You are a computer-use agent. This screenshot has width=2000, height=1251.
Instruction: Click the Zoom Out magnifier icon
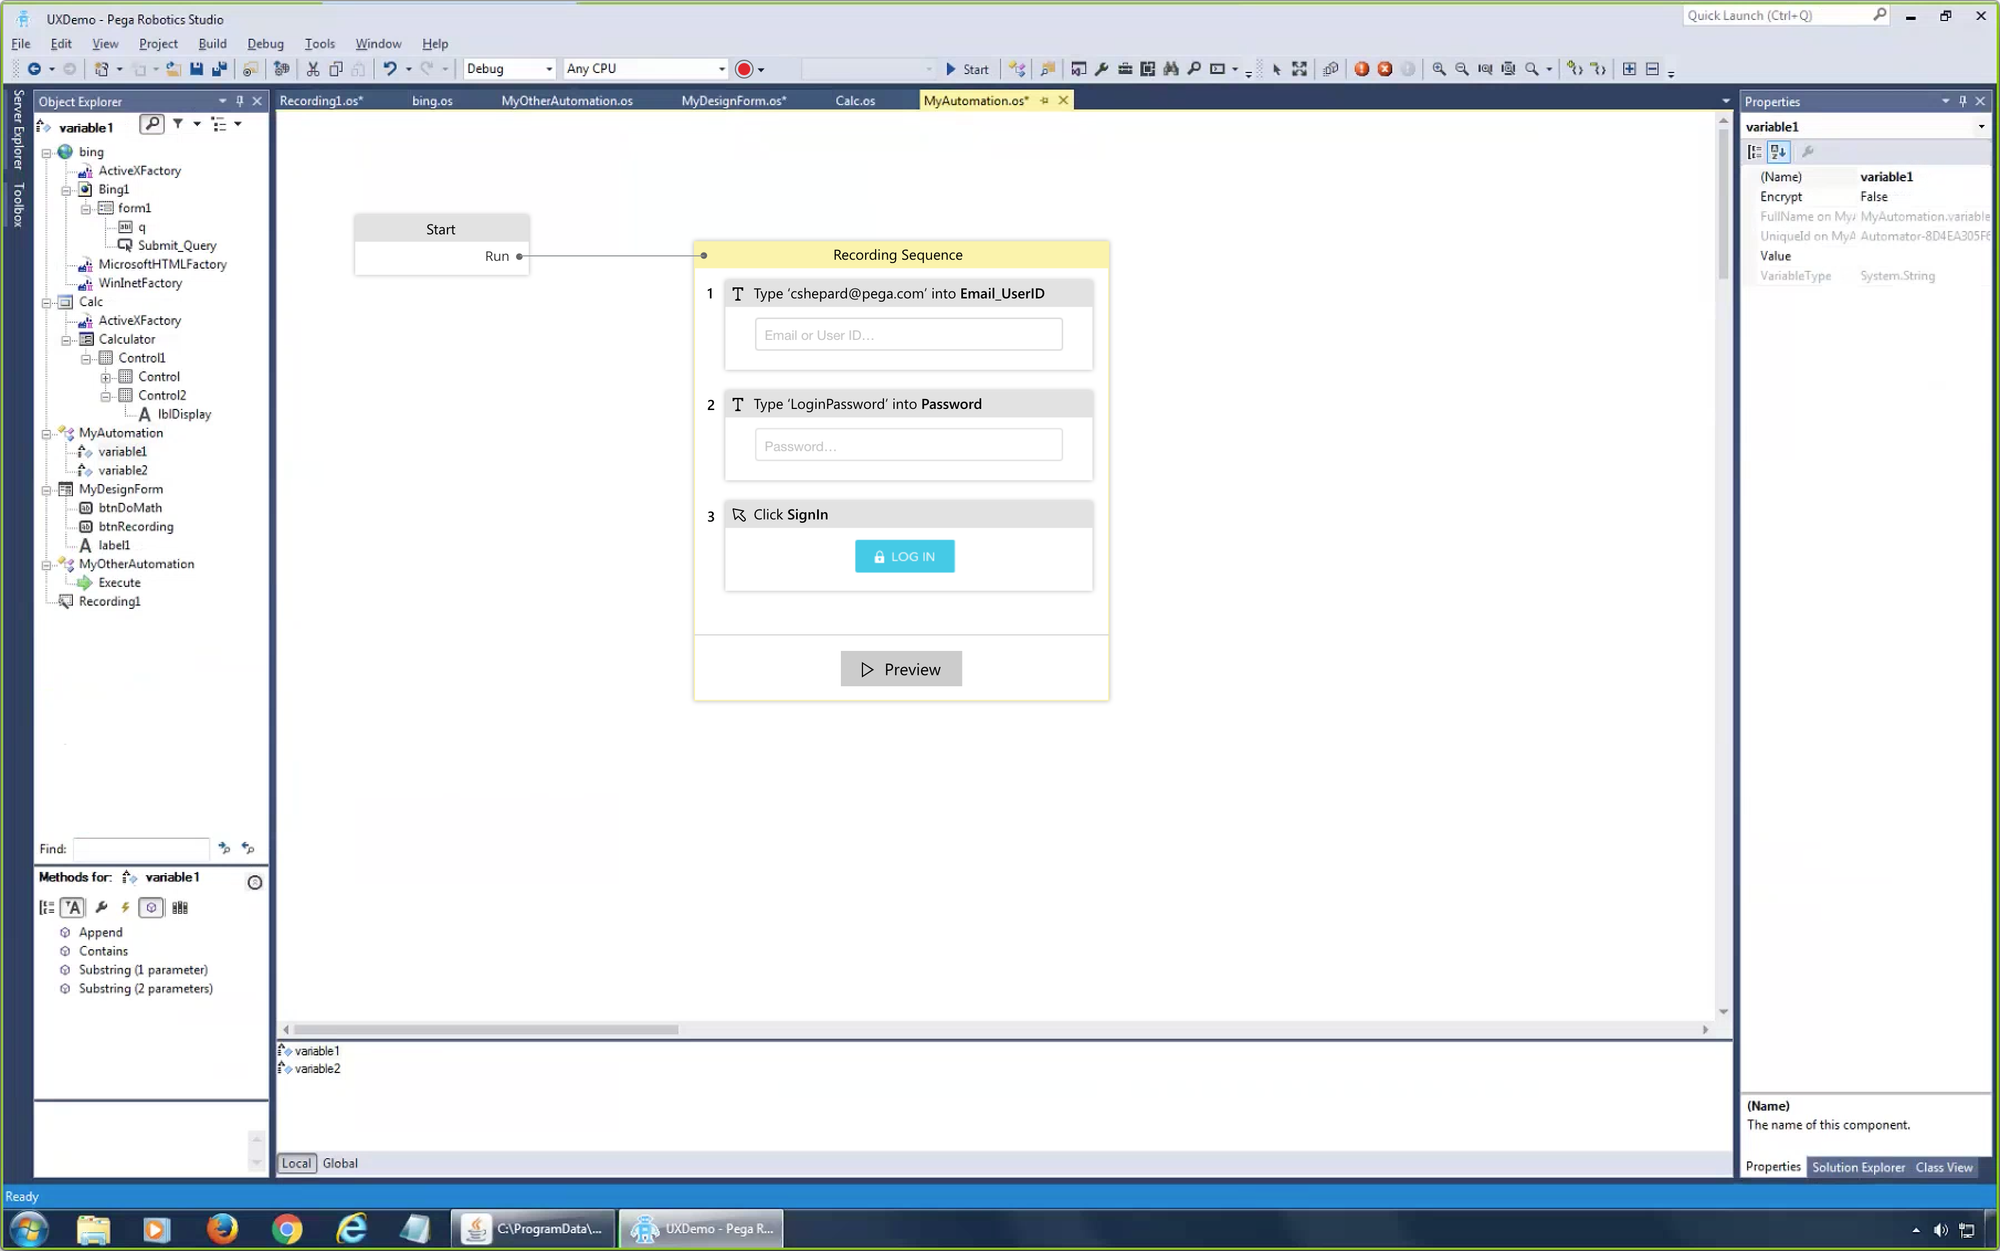coord(1461,69)
